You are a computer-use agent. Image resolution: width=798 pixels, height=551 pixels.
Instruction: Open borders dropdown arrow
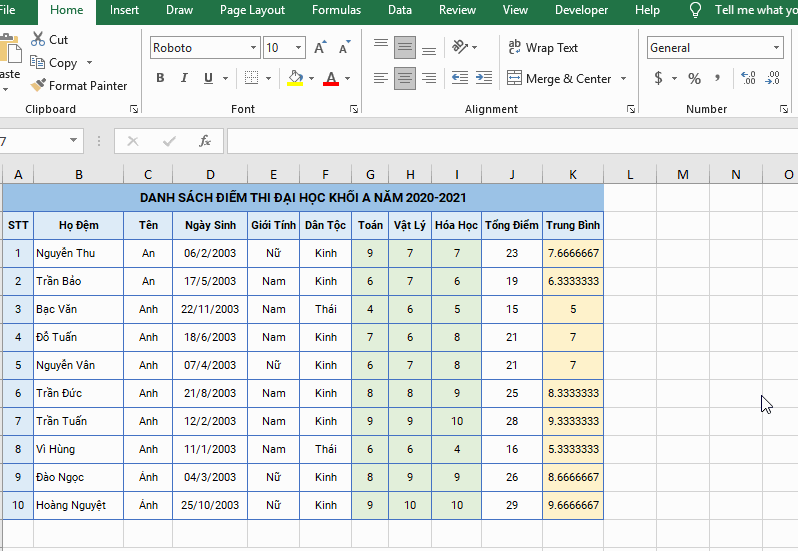coord(268,78)
